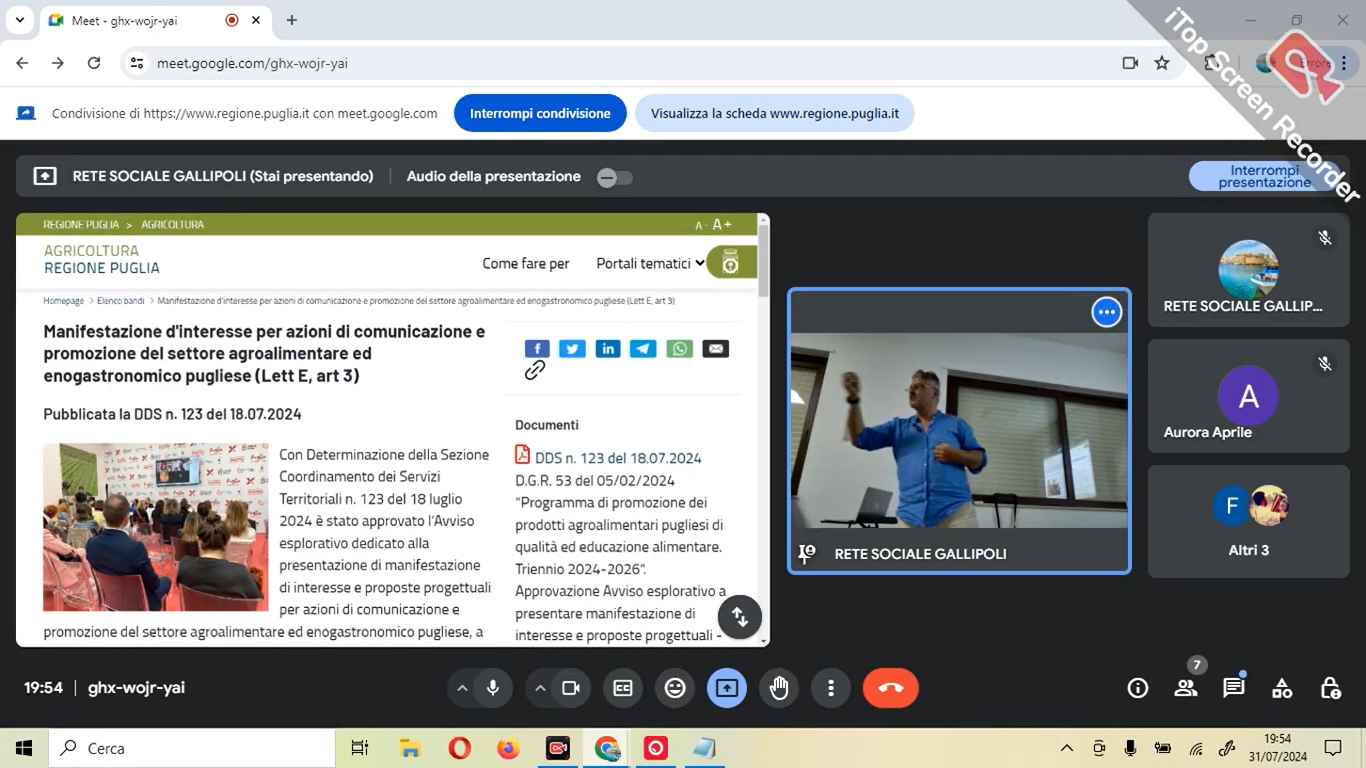1366x768 pixels.
Task: Raise hand in the meeting
Action: coord(779,688)
